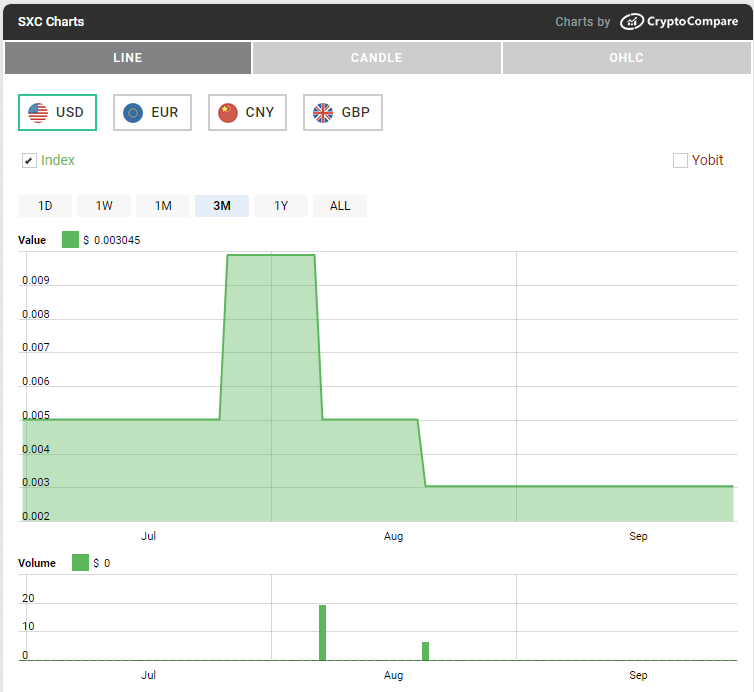Show ALL time price history
Screen dimensions: 754x692
(x=340, y=206)
